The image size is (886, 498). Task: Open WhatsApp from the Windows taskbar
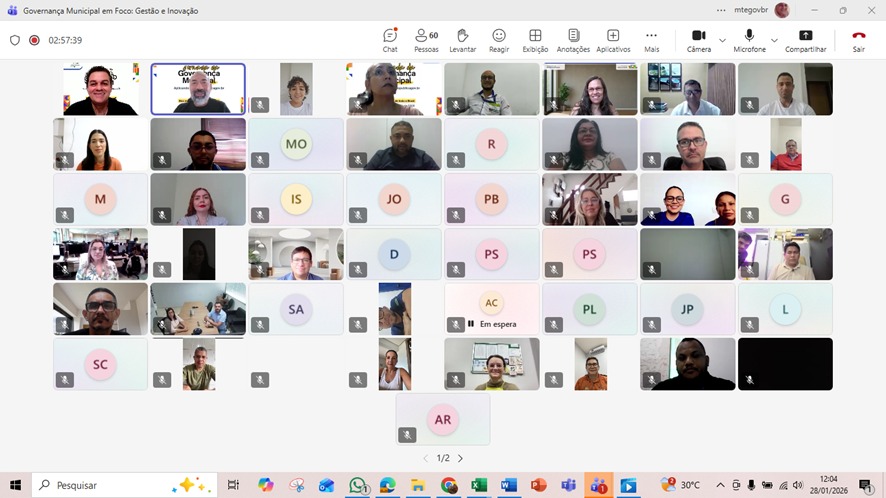point(357,485)
